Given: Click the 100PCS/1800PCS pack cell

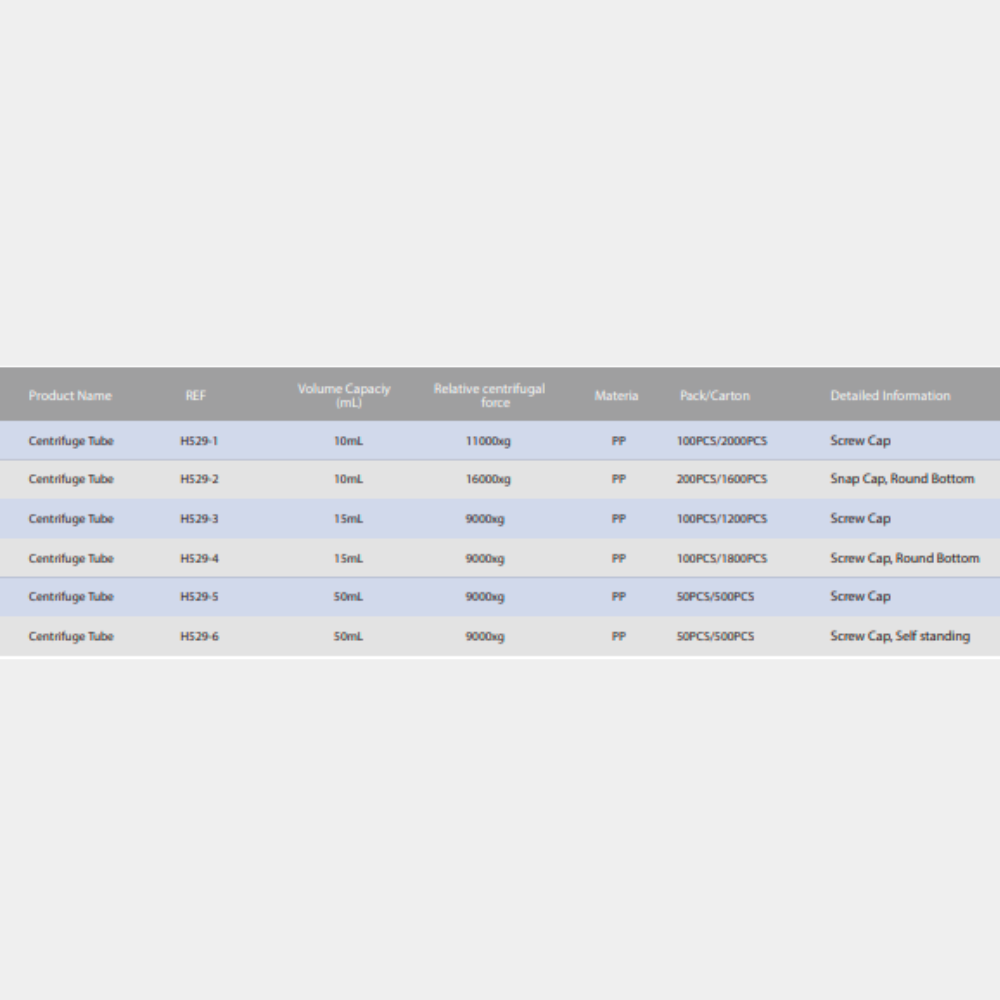Looking at the screenshot, I should point(722,558).
